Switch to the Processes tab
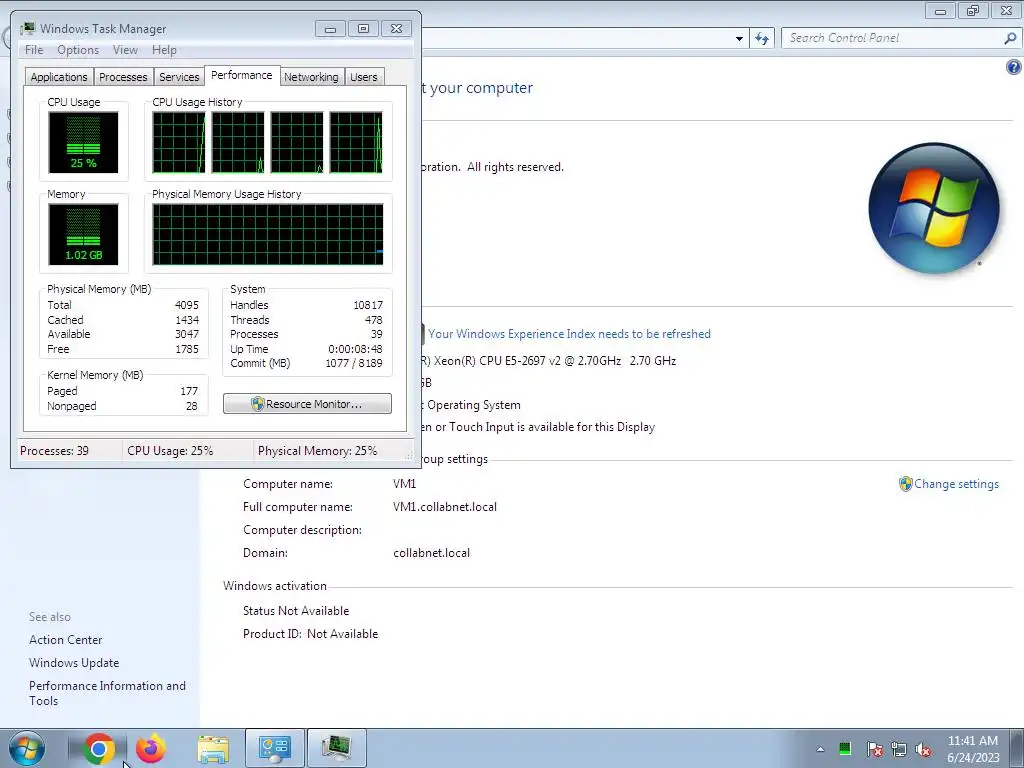The width and height of the screenshot is (1024, 768). tap(123, 77)
